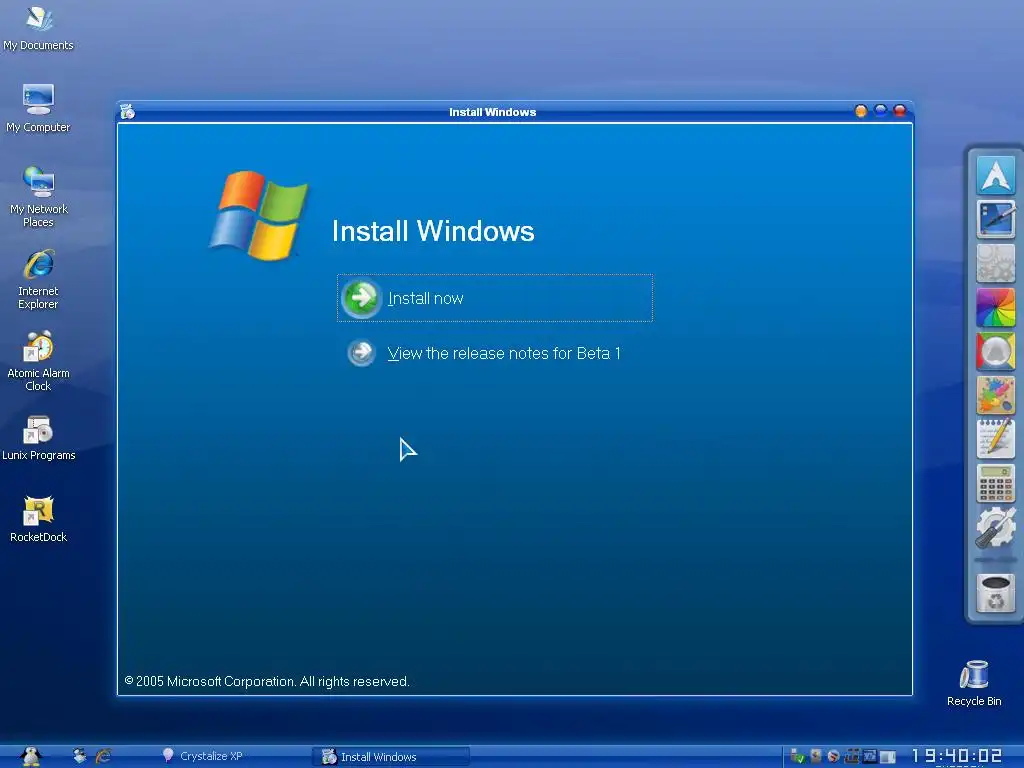Click the penguin start button
This screenshot has height=768, width=1024.
coord(31,756)
